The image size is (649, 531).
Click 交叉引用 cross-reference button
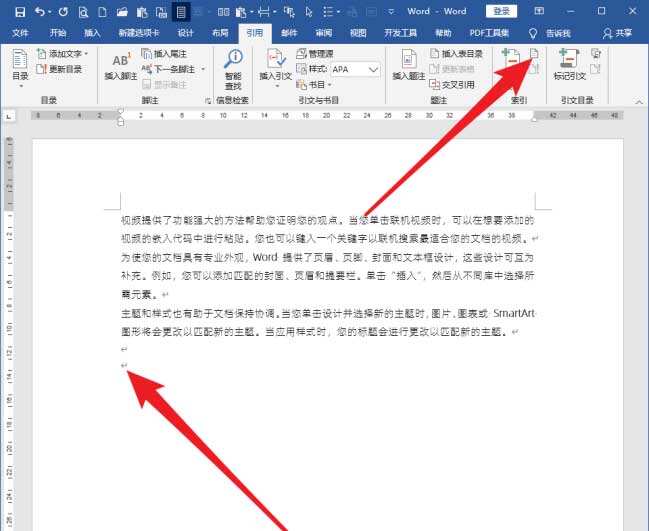[x=452, y=85]
